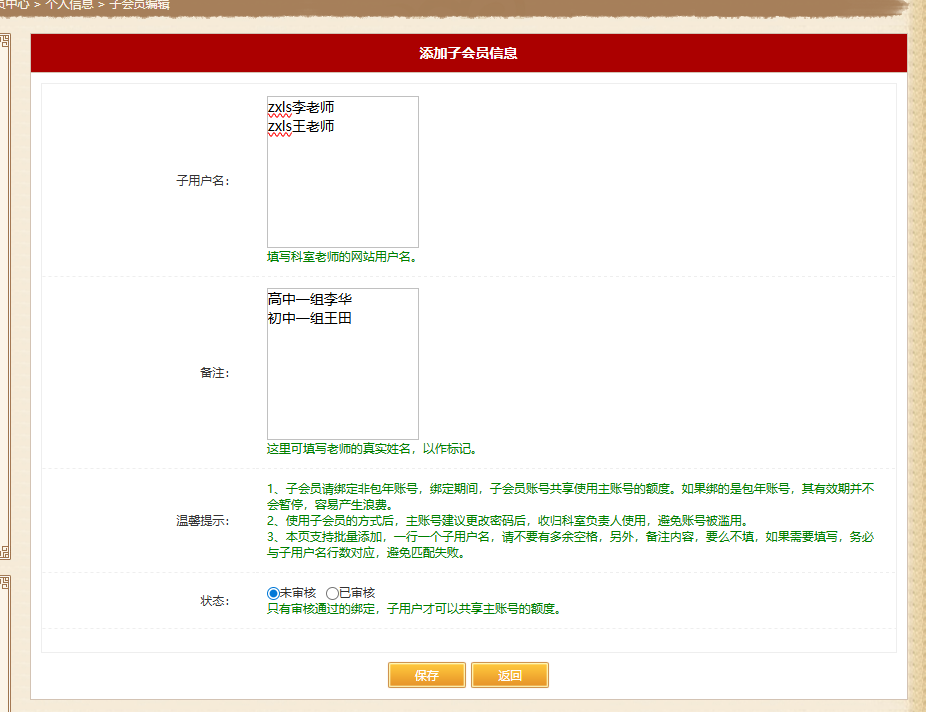Select the 未审核 radio button
The height and width of the screenshot is (712, 926).
[273, 593]
